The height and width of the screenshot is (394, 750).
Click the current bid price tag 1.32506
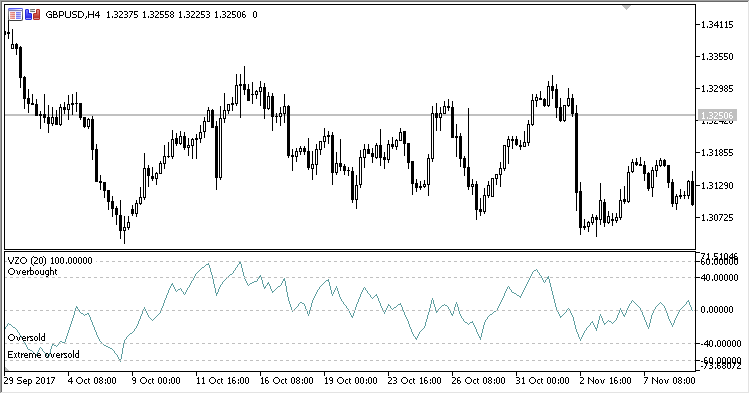click(x=717, y=115)
